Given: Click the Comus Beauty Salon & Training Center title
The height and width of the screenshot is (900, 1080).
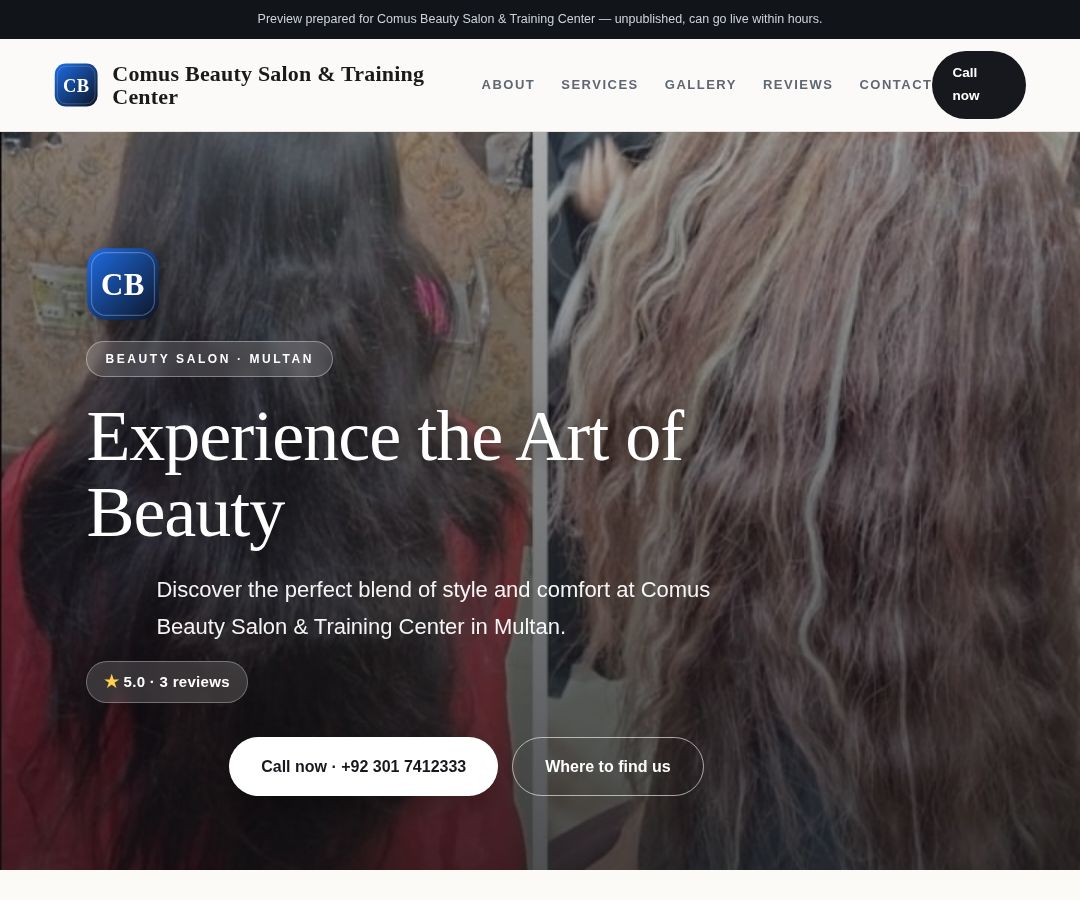Looking at the screenshot, I should point(268,85).
